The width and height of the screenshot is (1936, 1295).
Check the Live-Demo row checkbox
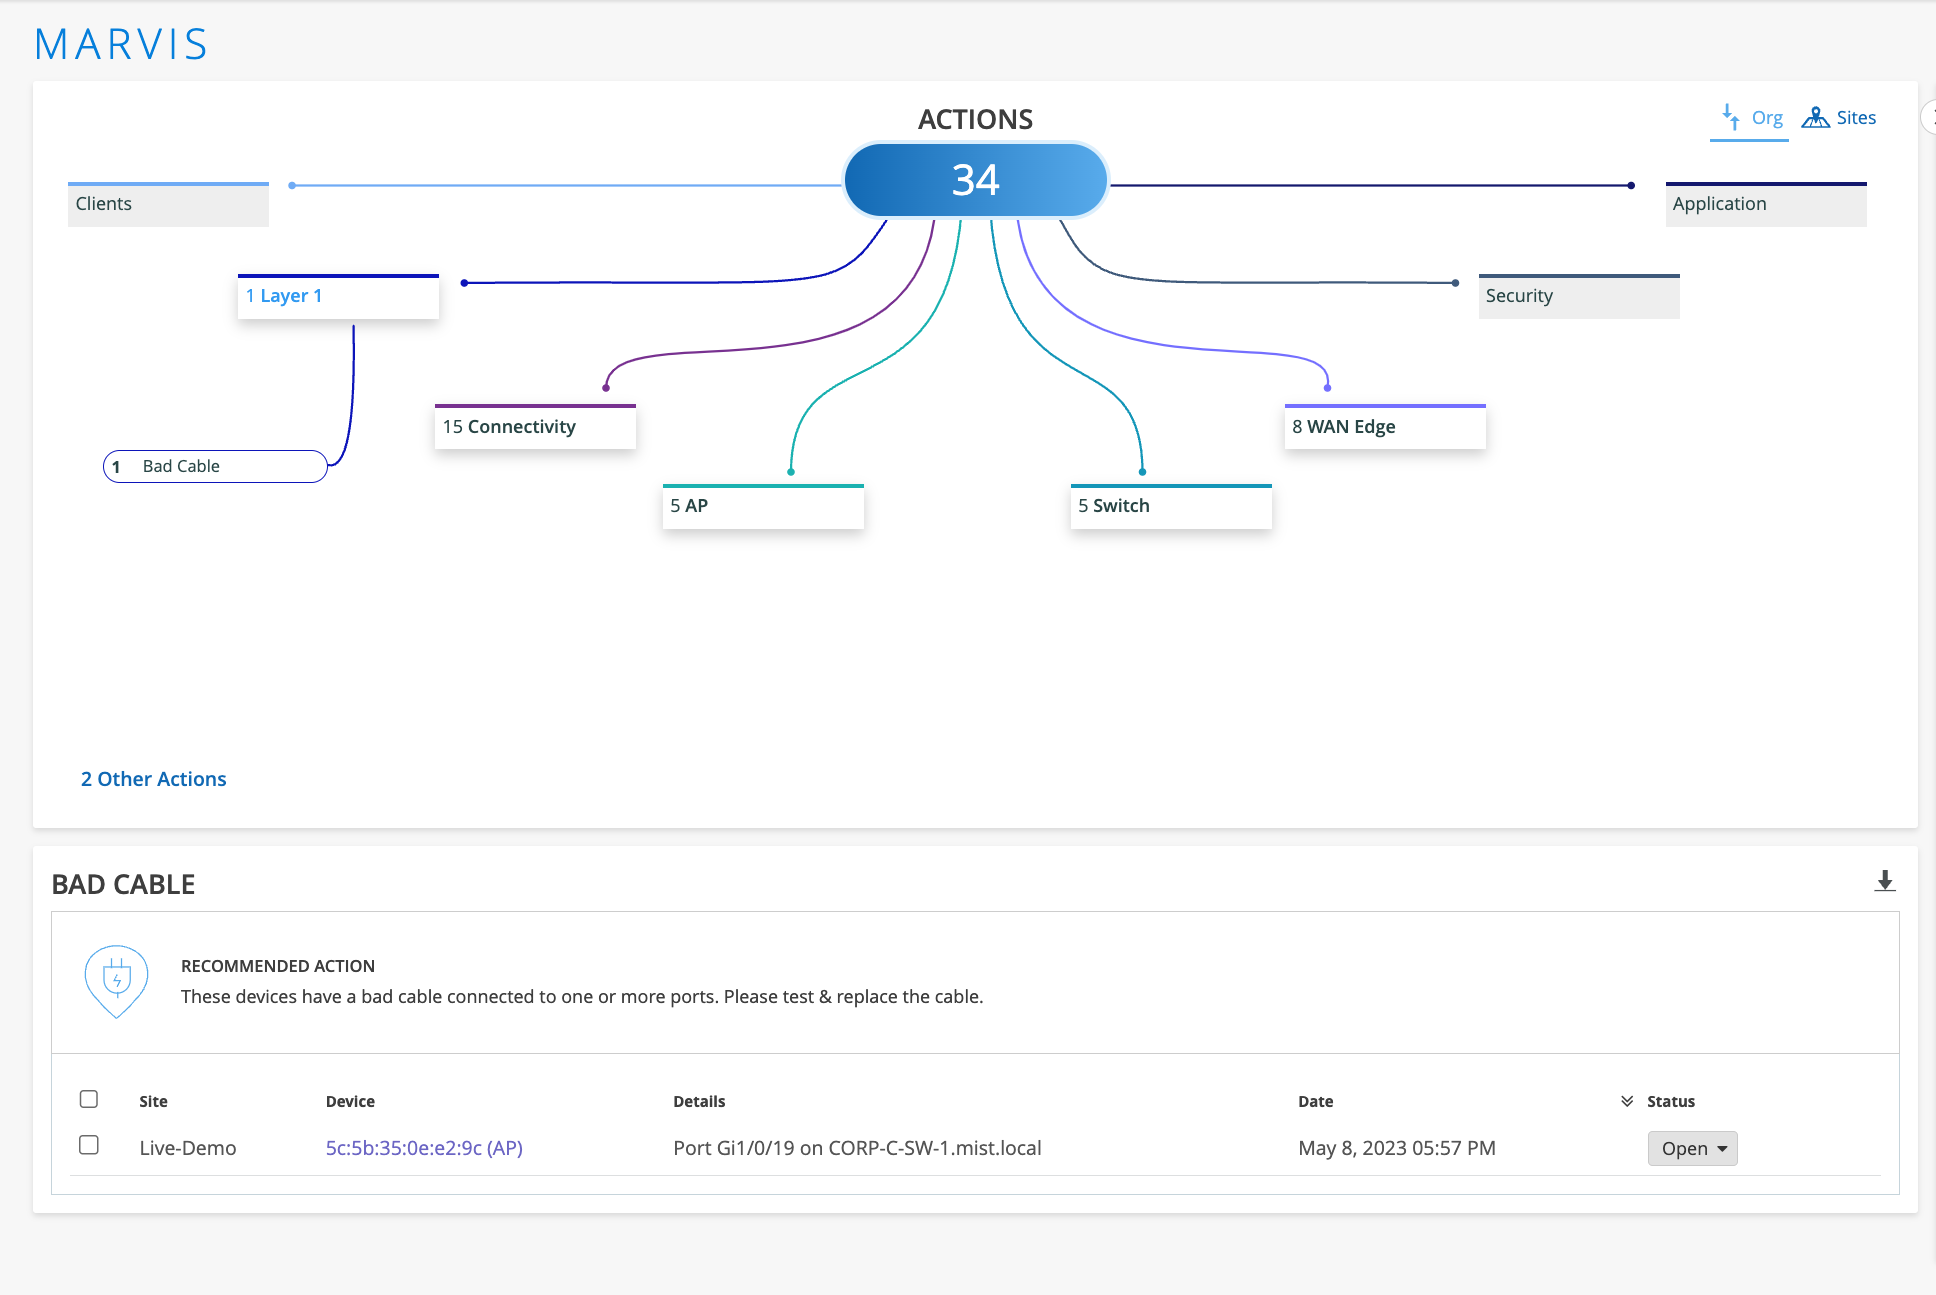(89, 1145)
